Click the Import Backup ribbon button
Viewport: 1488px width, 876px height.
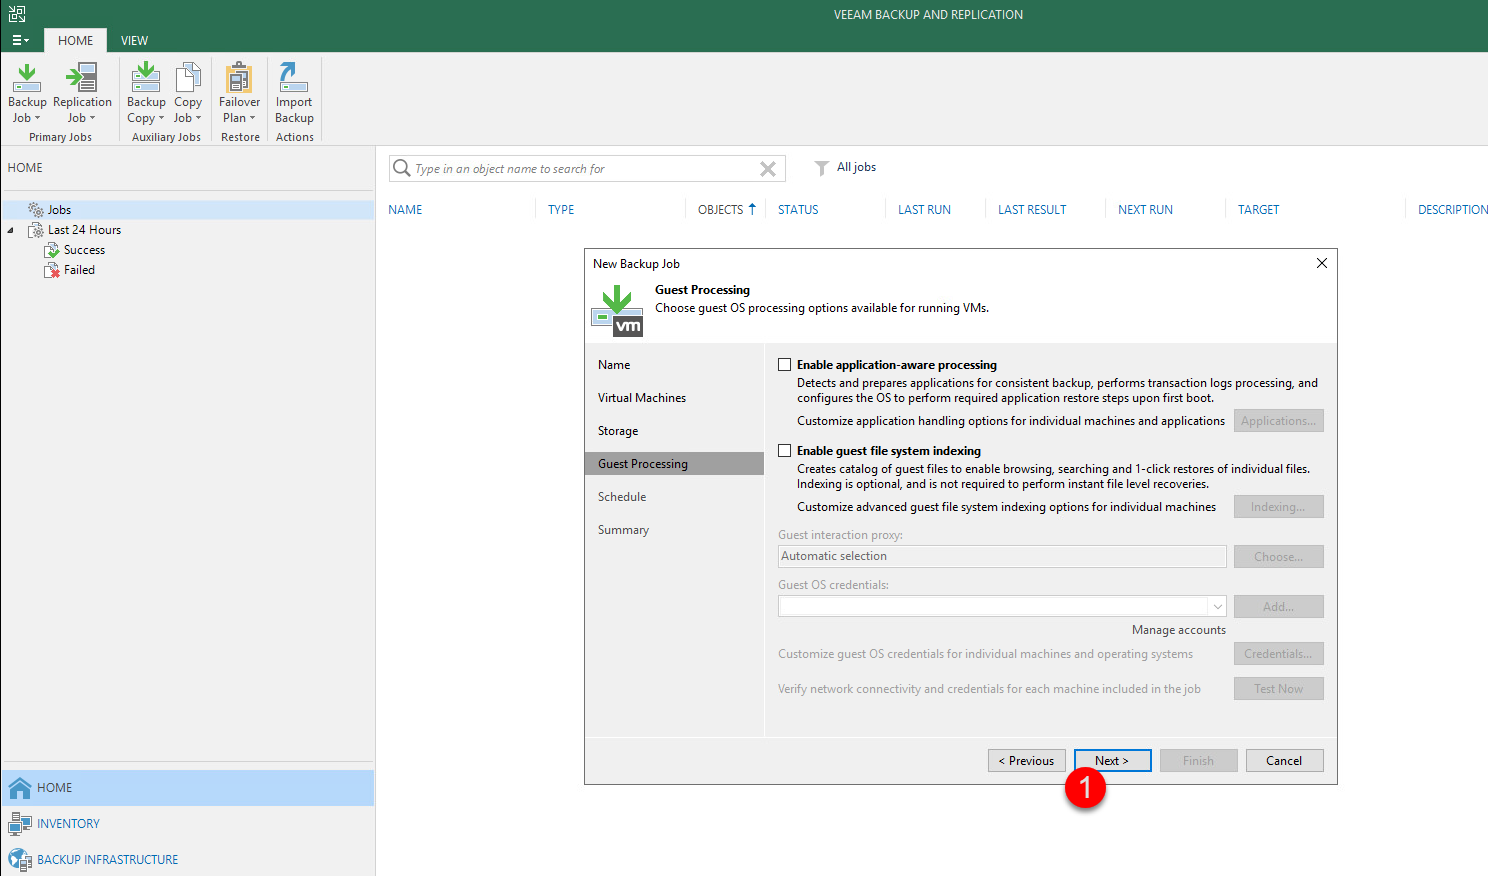pyautogui.click(x=294, y=93)
